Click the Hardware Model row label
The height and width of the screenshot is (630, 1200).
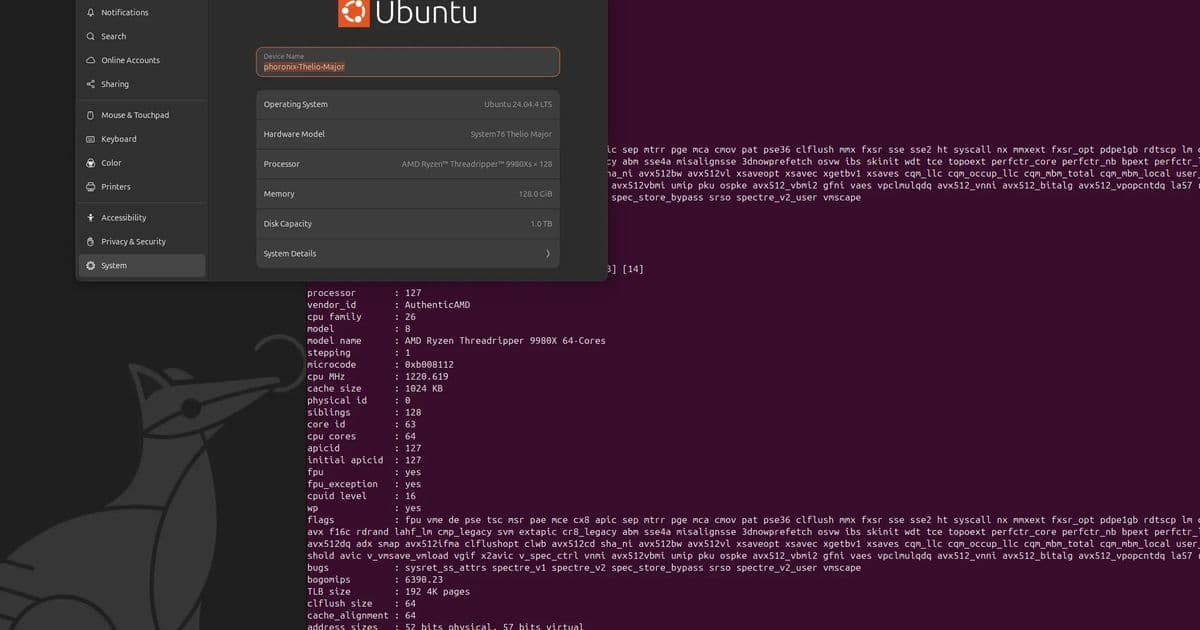click(x=294, y=134)
